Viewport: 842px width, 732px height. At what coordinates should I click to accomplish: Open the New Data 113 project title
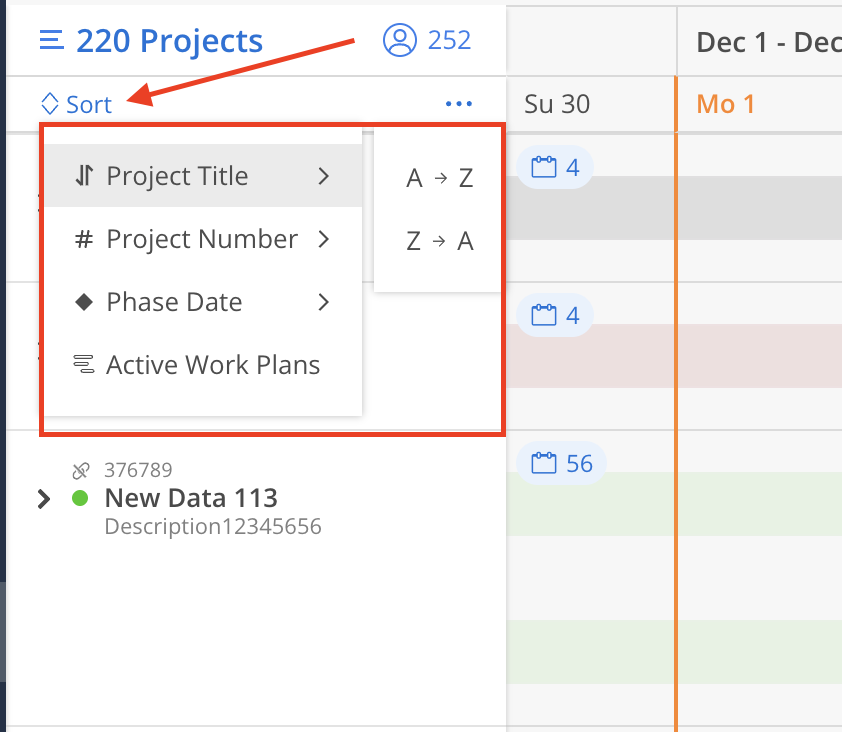tap(191, 498)
